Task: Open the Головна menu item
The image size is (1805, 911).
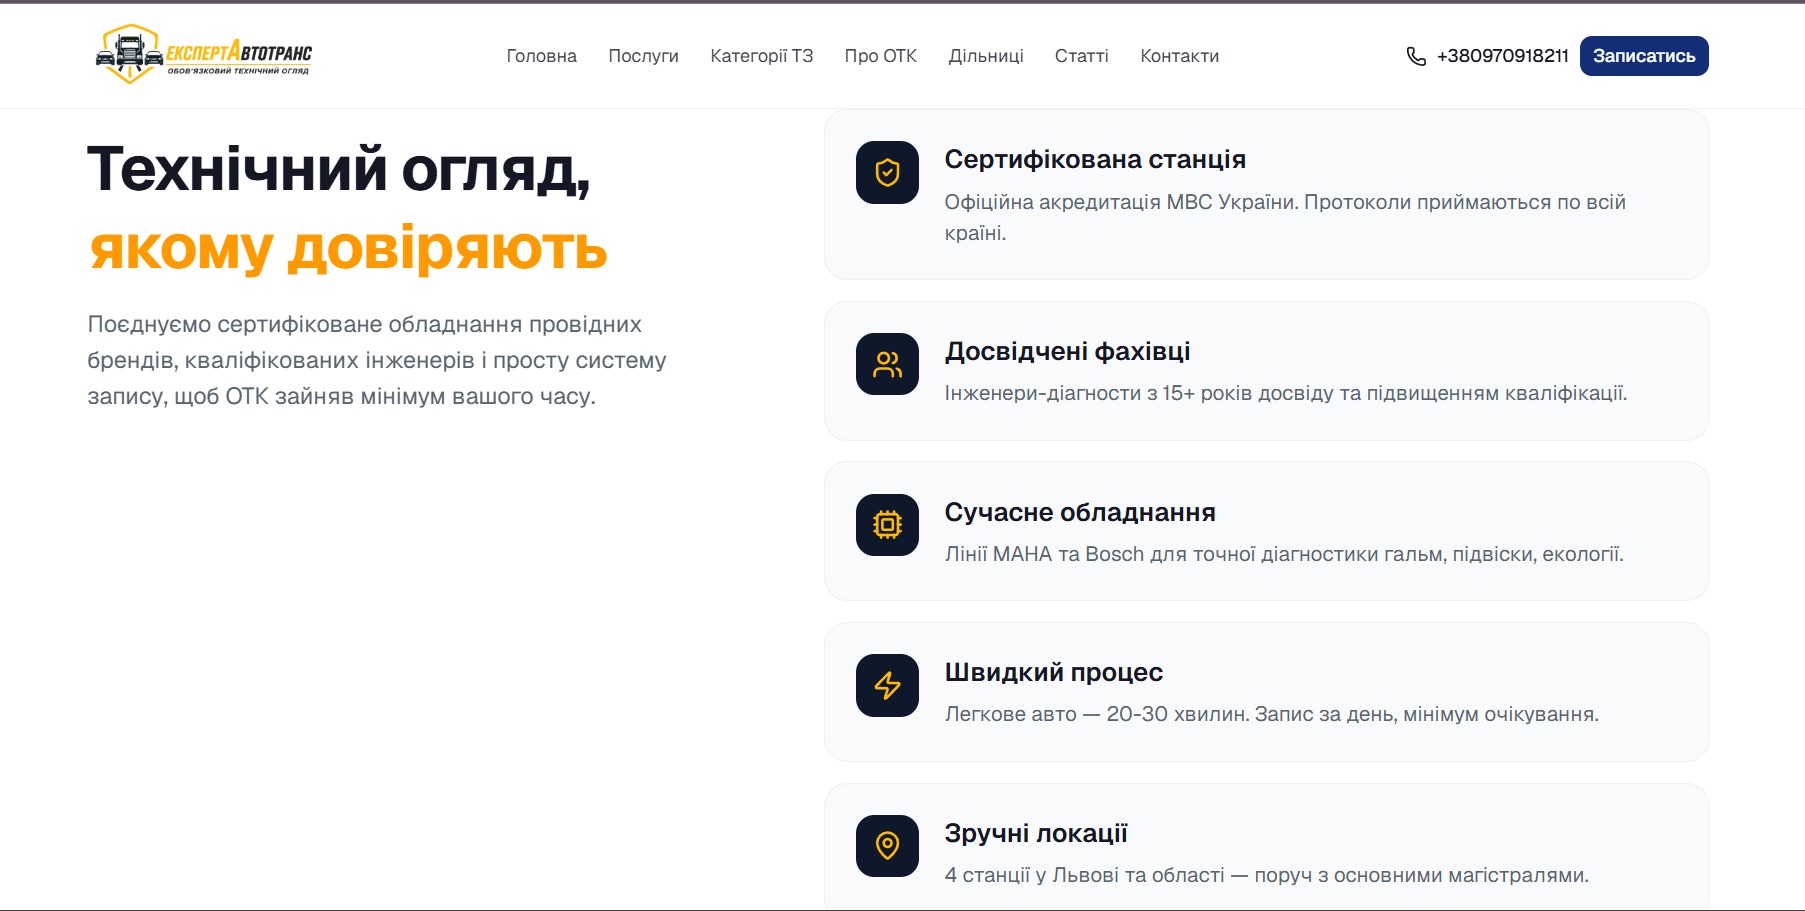Action: (x=542, y=56)
